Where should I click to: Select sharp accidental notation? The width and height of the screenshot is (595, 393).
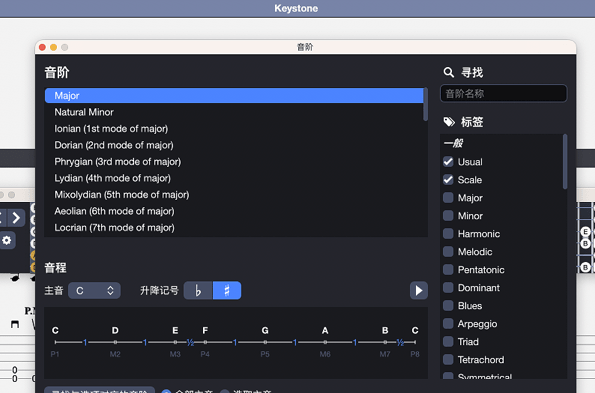tap(227, 291)
